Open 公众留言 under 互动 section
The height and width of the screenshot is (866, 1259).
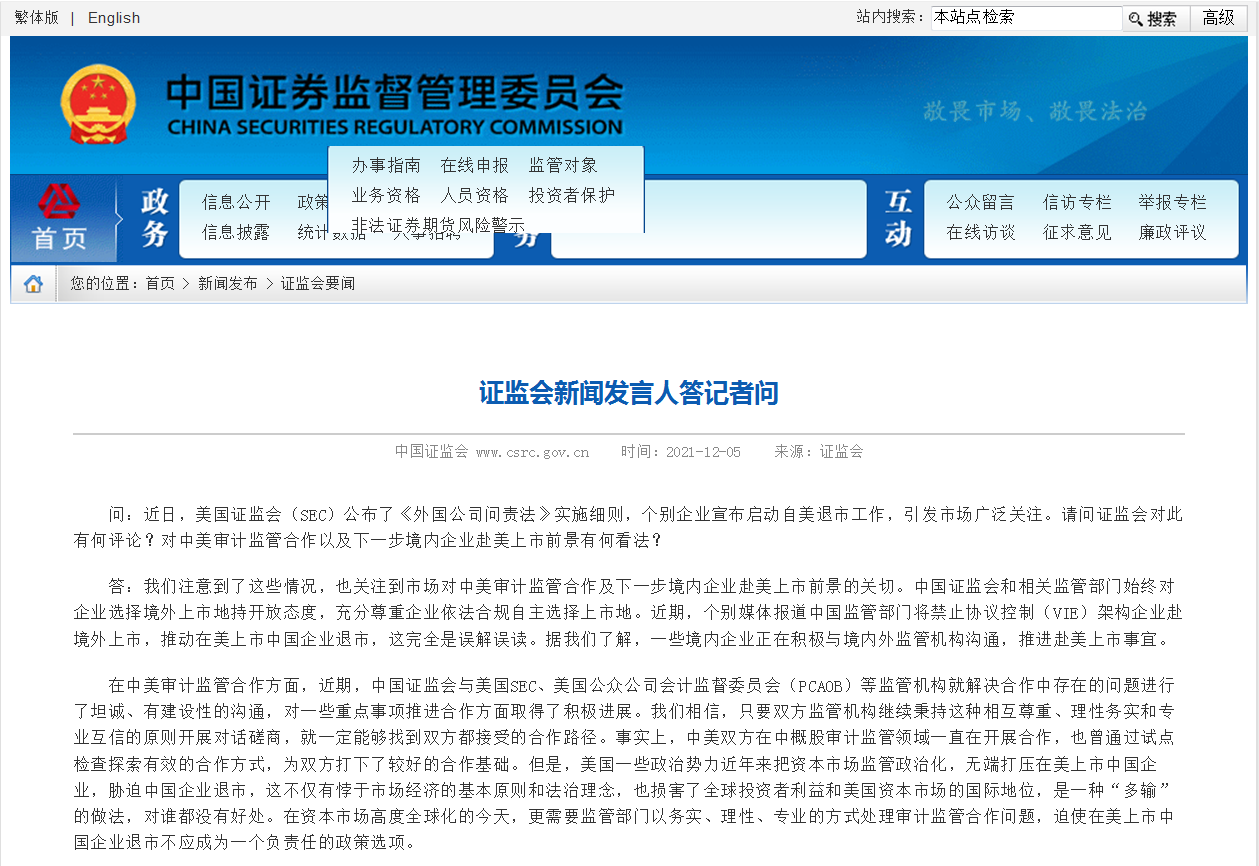pyautogui.click(x=981, y=202)
